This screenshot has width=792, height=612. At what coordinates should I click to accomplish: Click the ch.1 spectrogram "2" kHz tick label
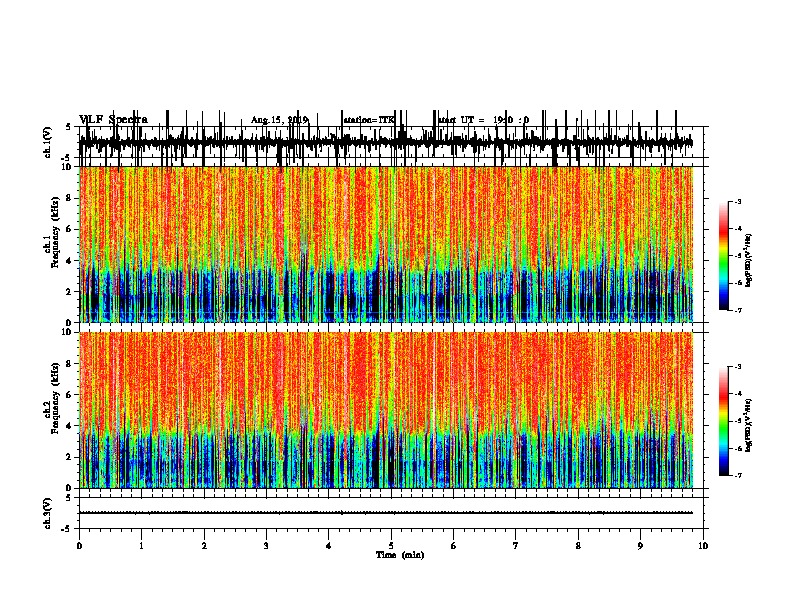coord(70,292)
